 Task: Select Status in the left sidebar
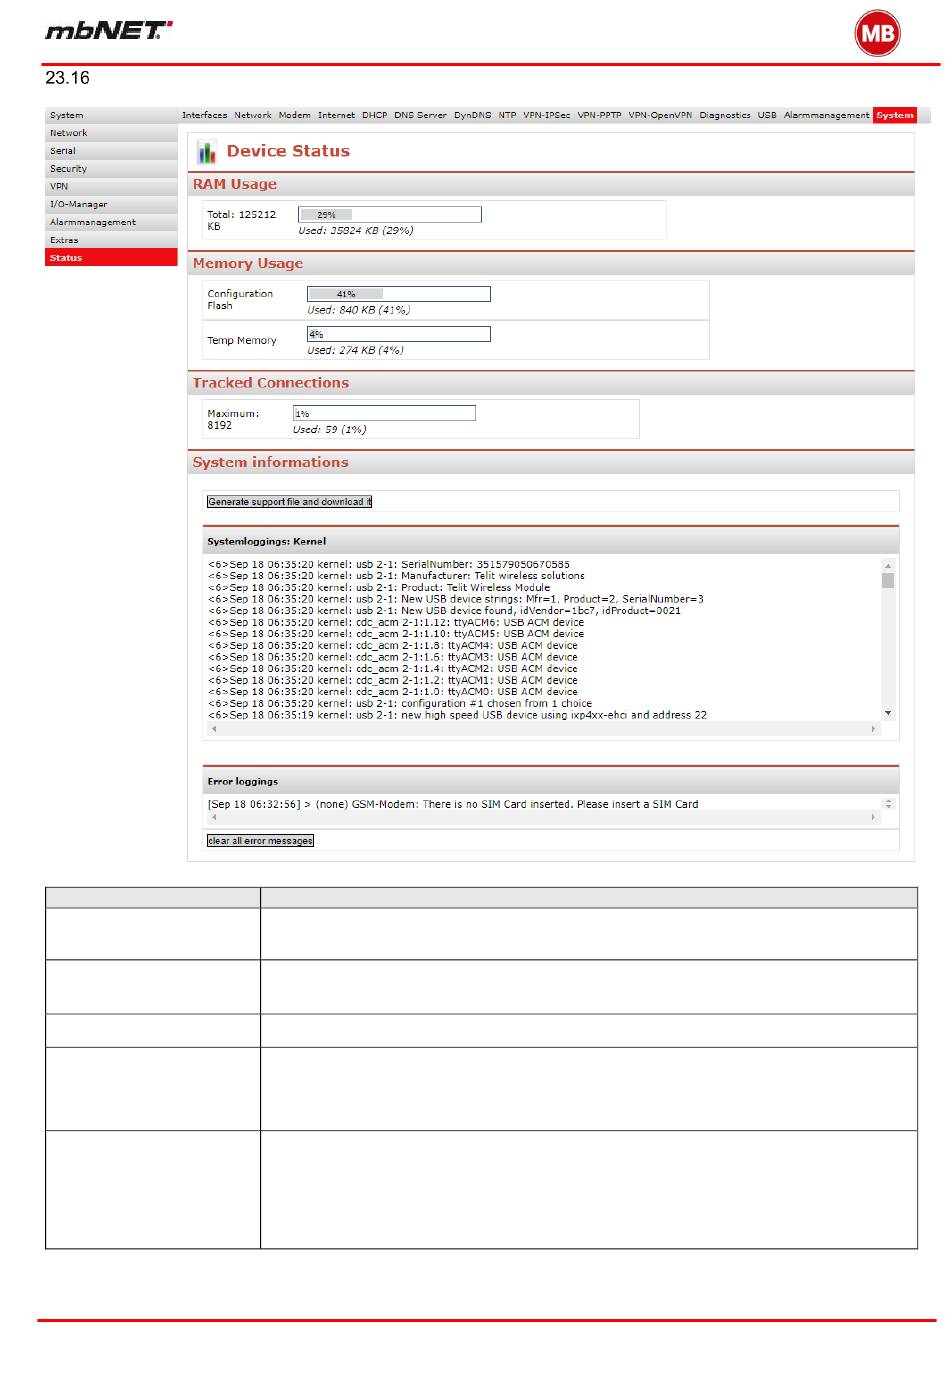pos(111,258)
